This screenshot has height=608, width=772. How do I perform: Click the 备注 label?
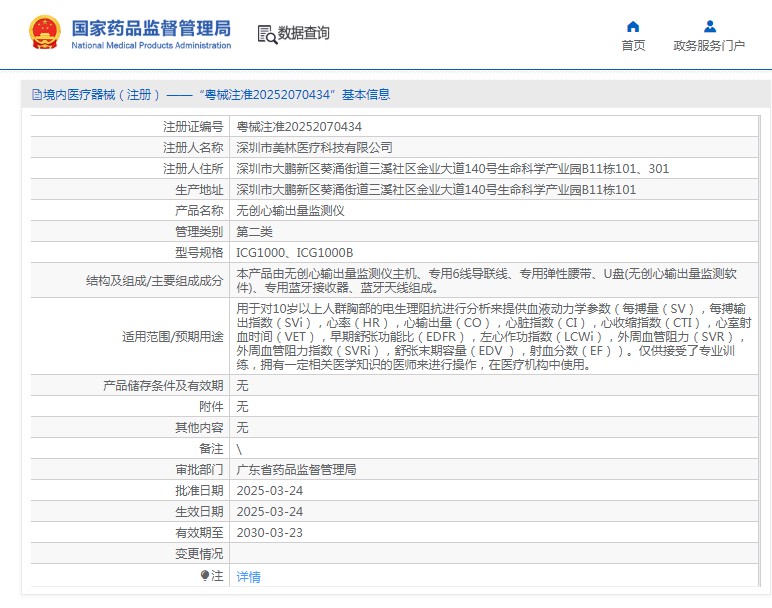tap(211, 448)
